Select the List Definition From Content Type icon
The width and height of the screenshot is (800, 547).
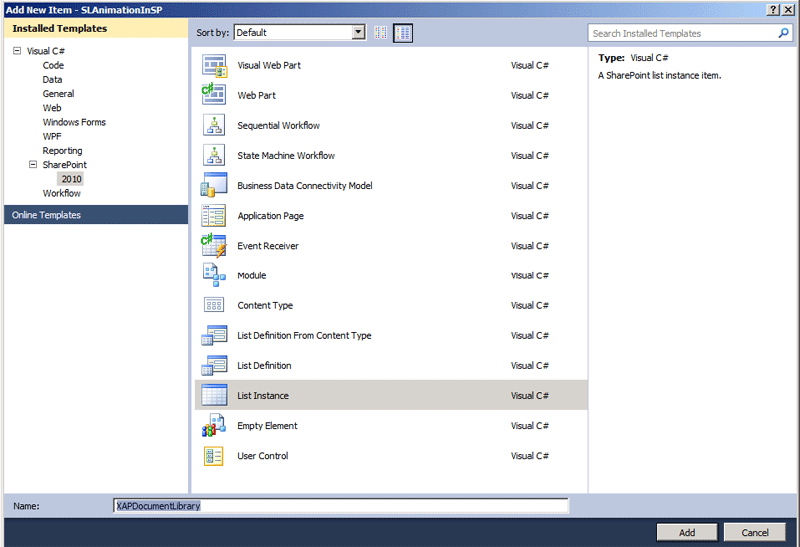214,335
